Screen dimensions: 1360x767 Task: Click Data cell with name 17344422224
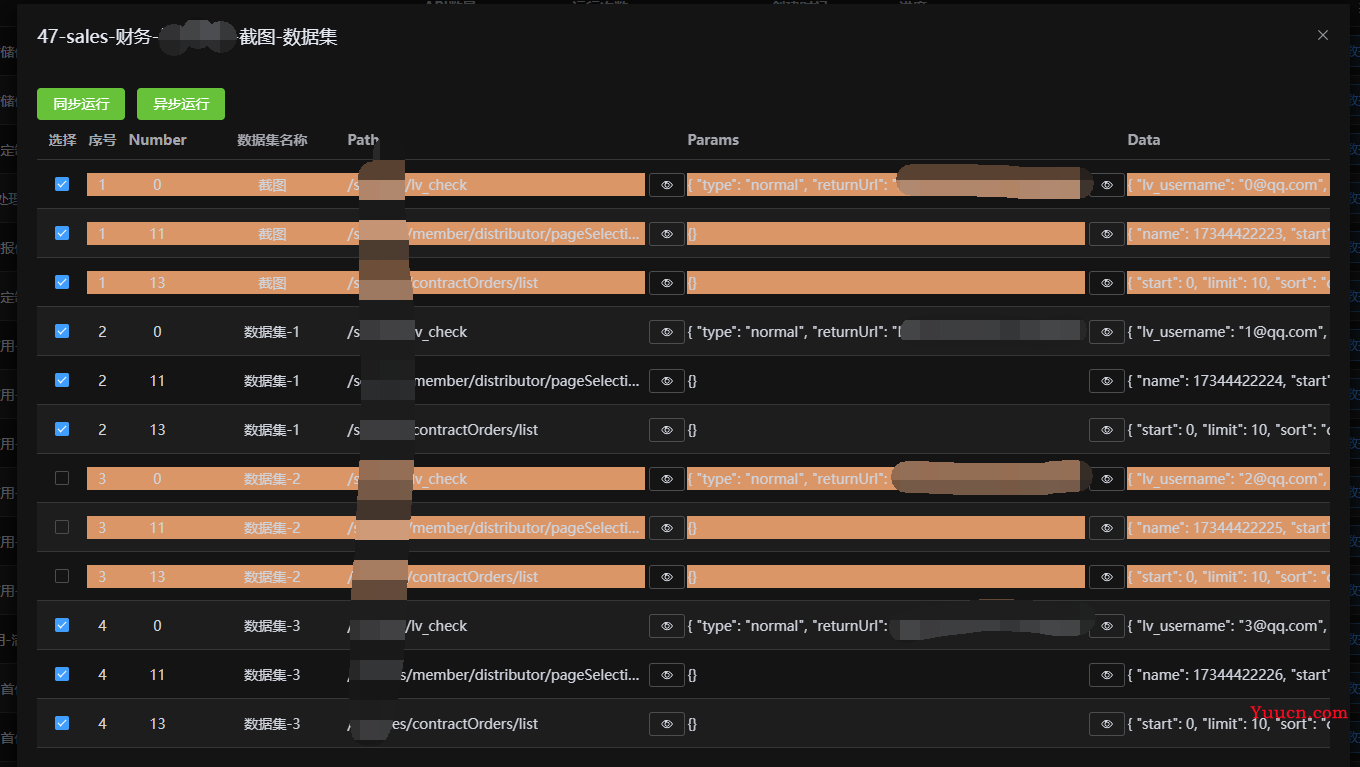[1228, 381]
